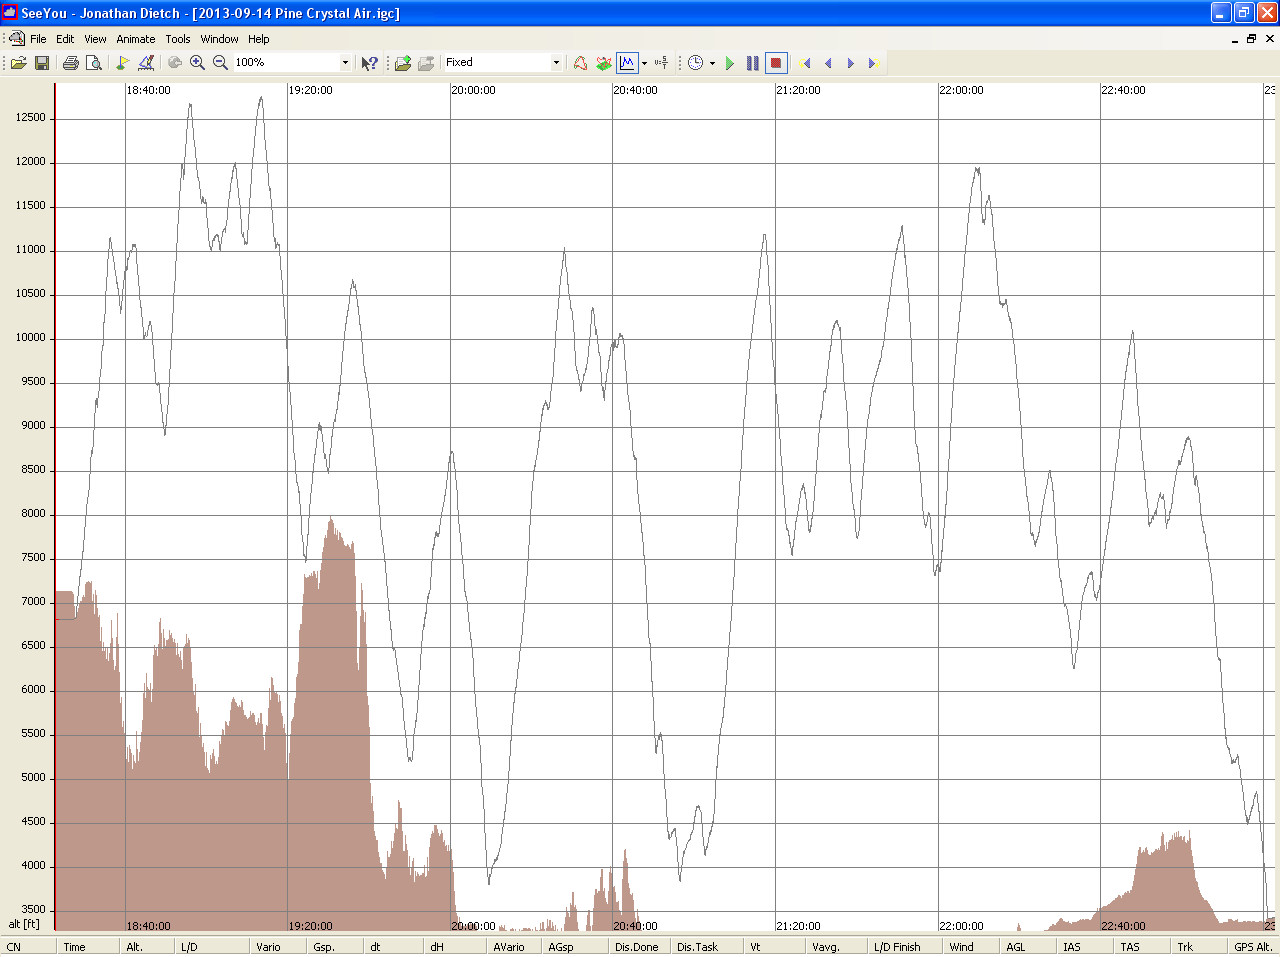
Task: Open the zoom level 100% dropdown
Action: pos(345,63)
